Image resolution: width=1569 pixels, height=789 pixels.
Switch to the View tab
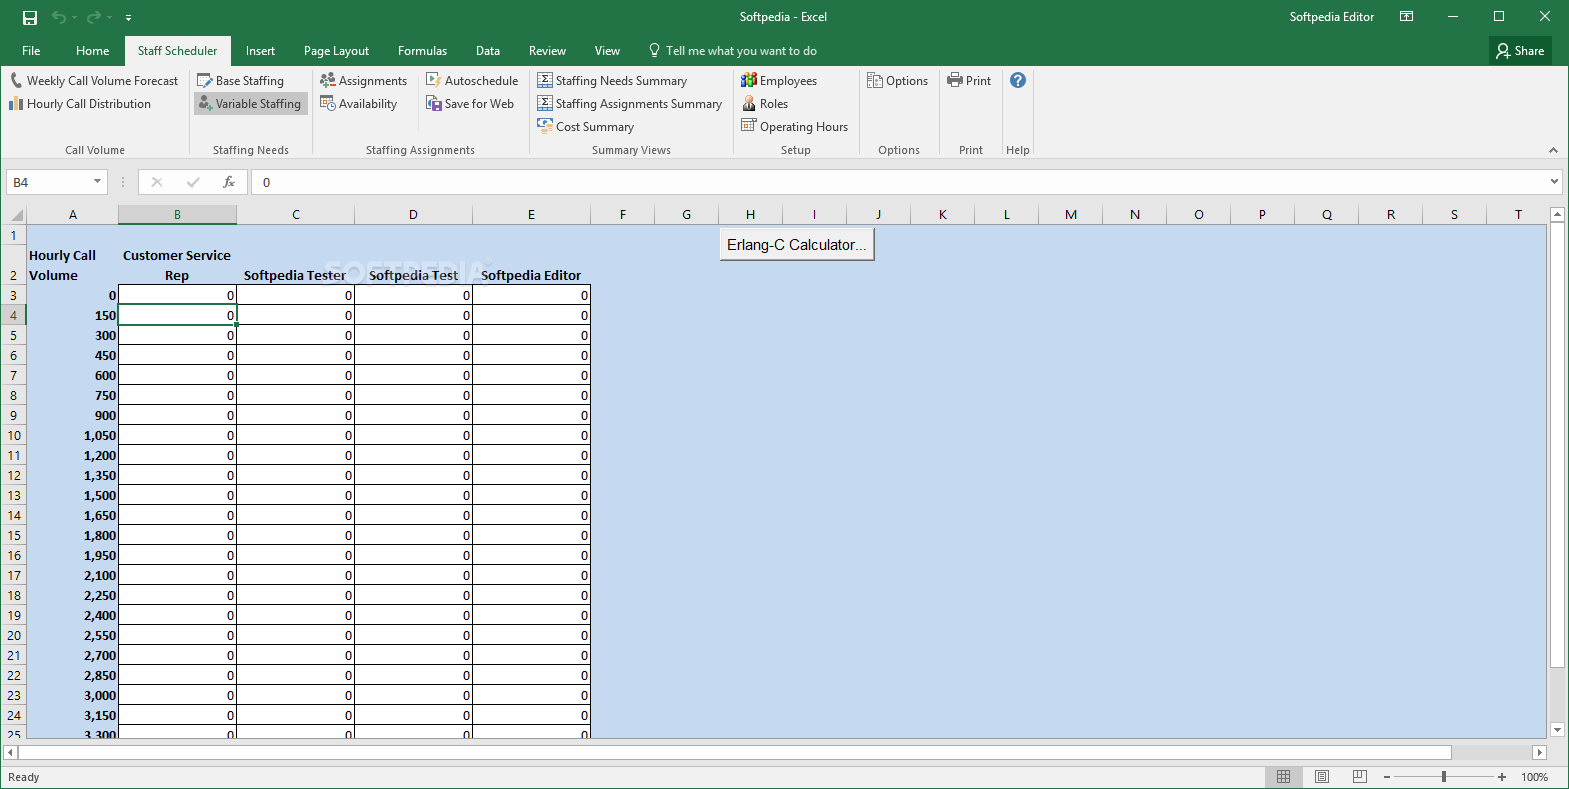click(x=607, y=51)
